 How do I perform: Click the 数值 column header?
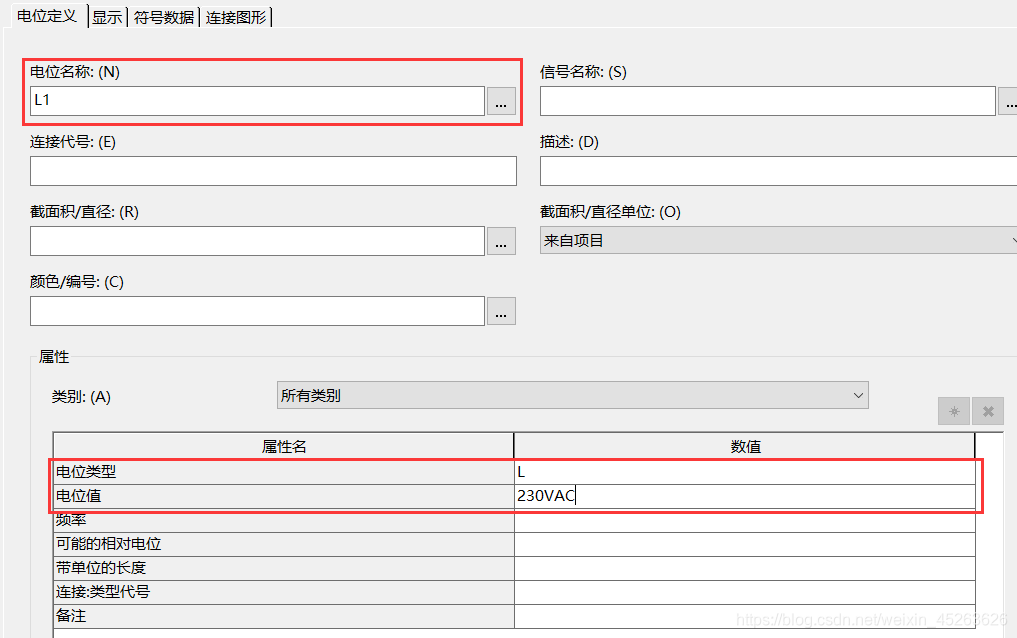pos(745,447)
